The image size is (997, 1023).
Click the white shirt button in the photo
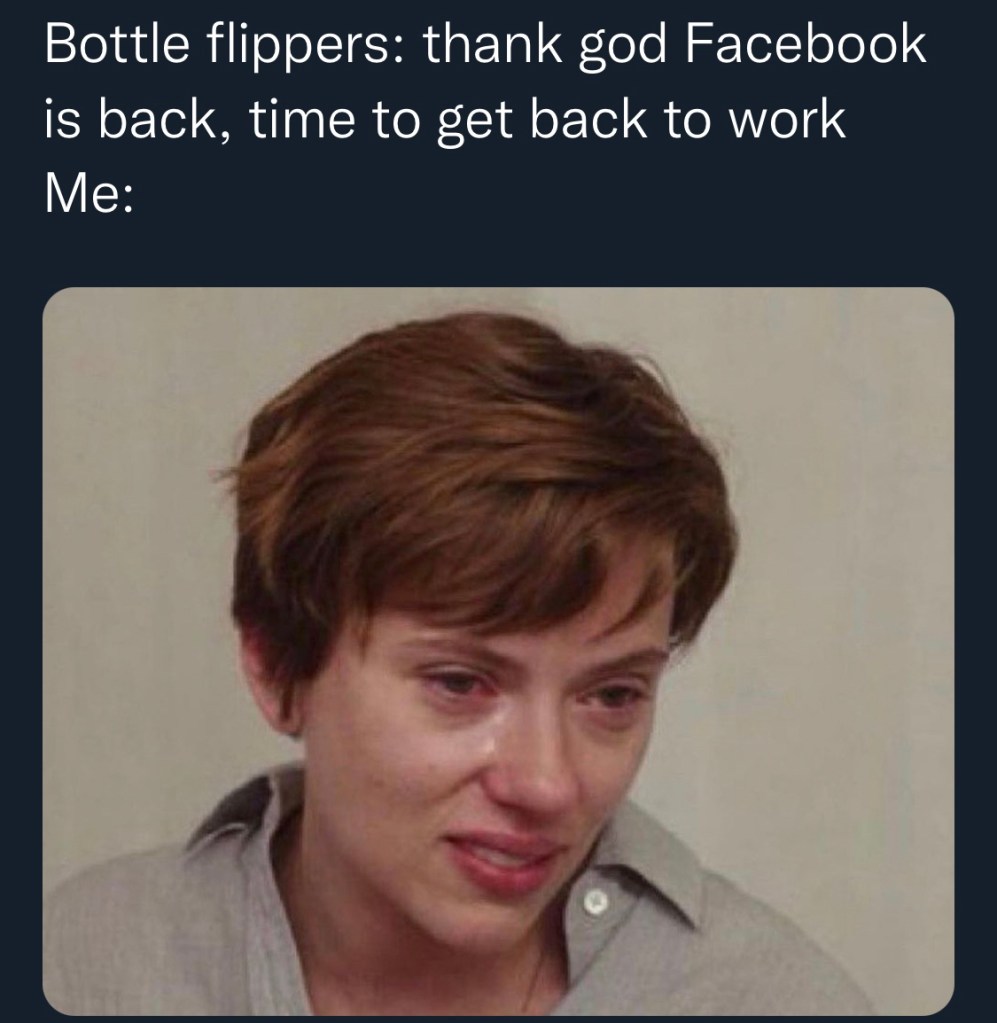coord(597,902)
